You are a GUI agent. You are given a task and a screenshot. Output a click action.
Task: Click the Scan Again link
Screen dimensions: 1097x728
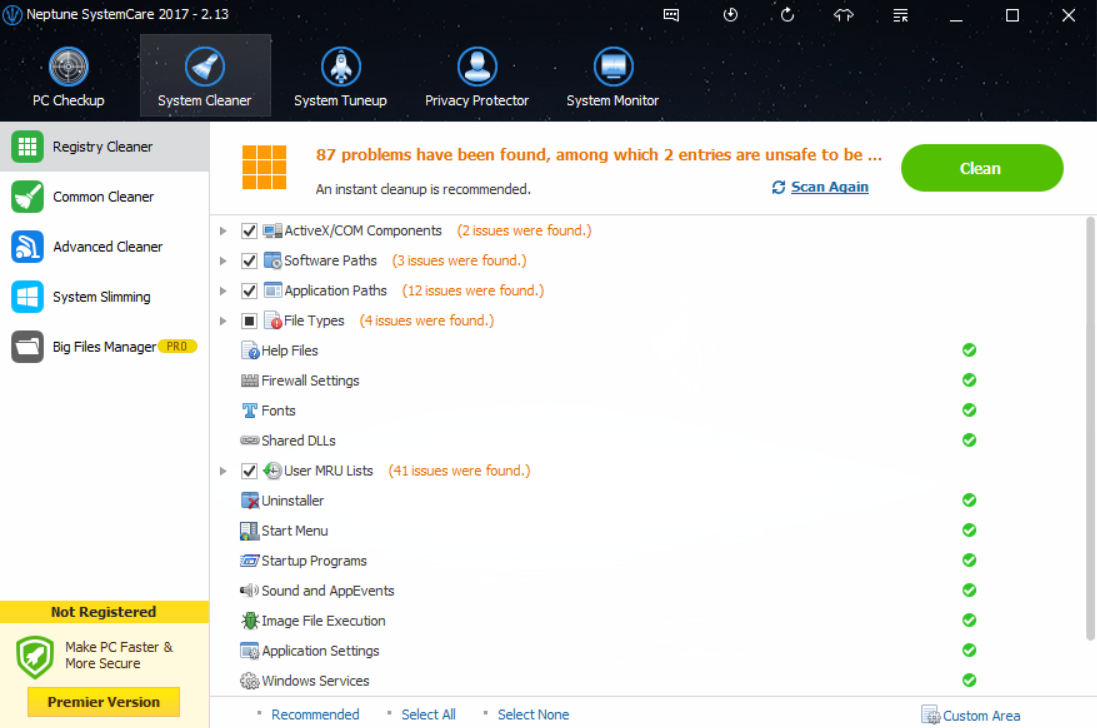829,187
